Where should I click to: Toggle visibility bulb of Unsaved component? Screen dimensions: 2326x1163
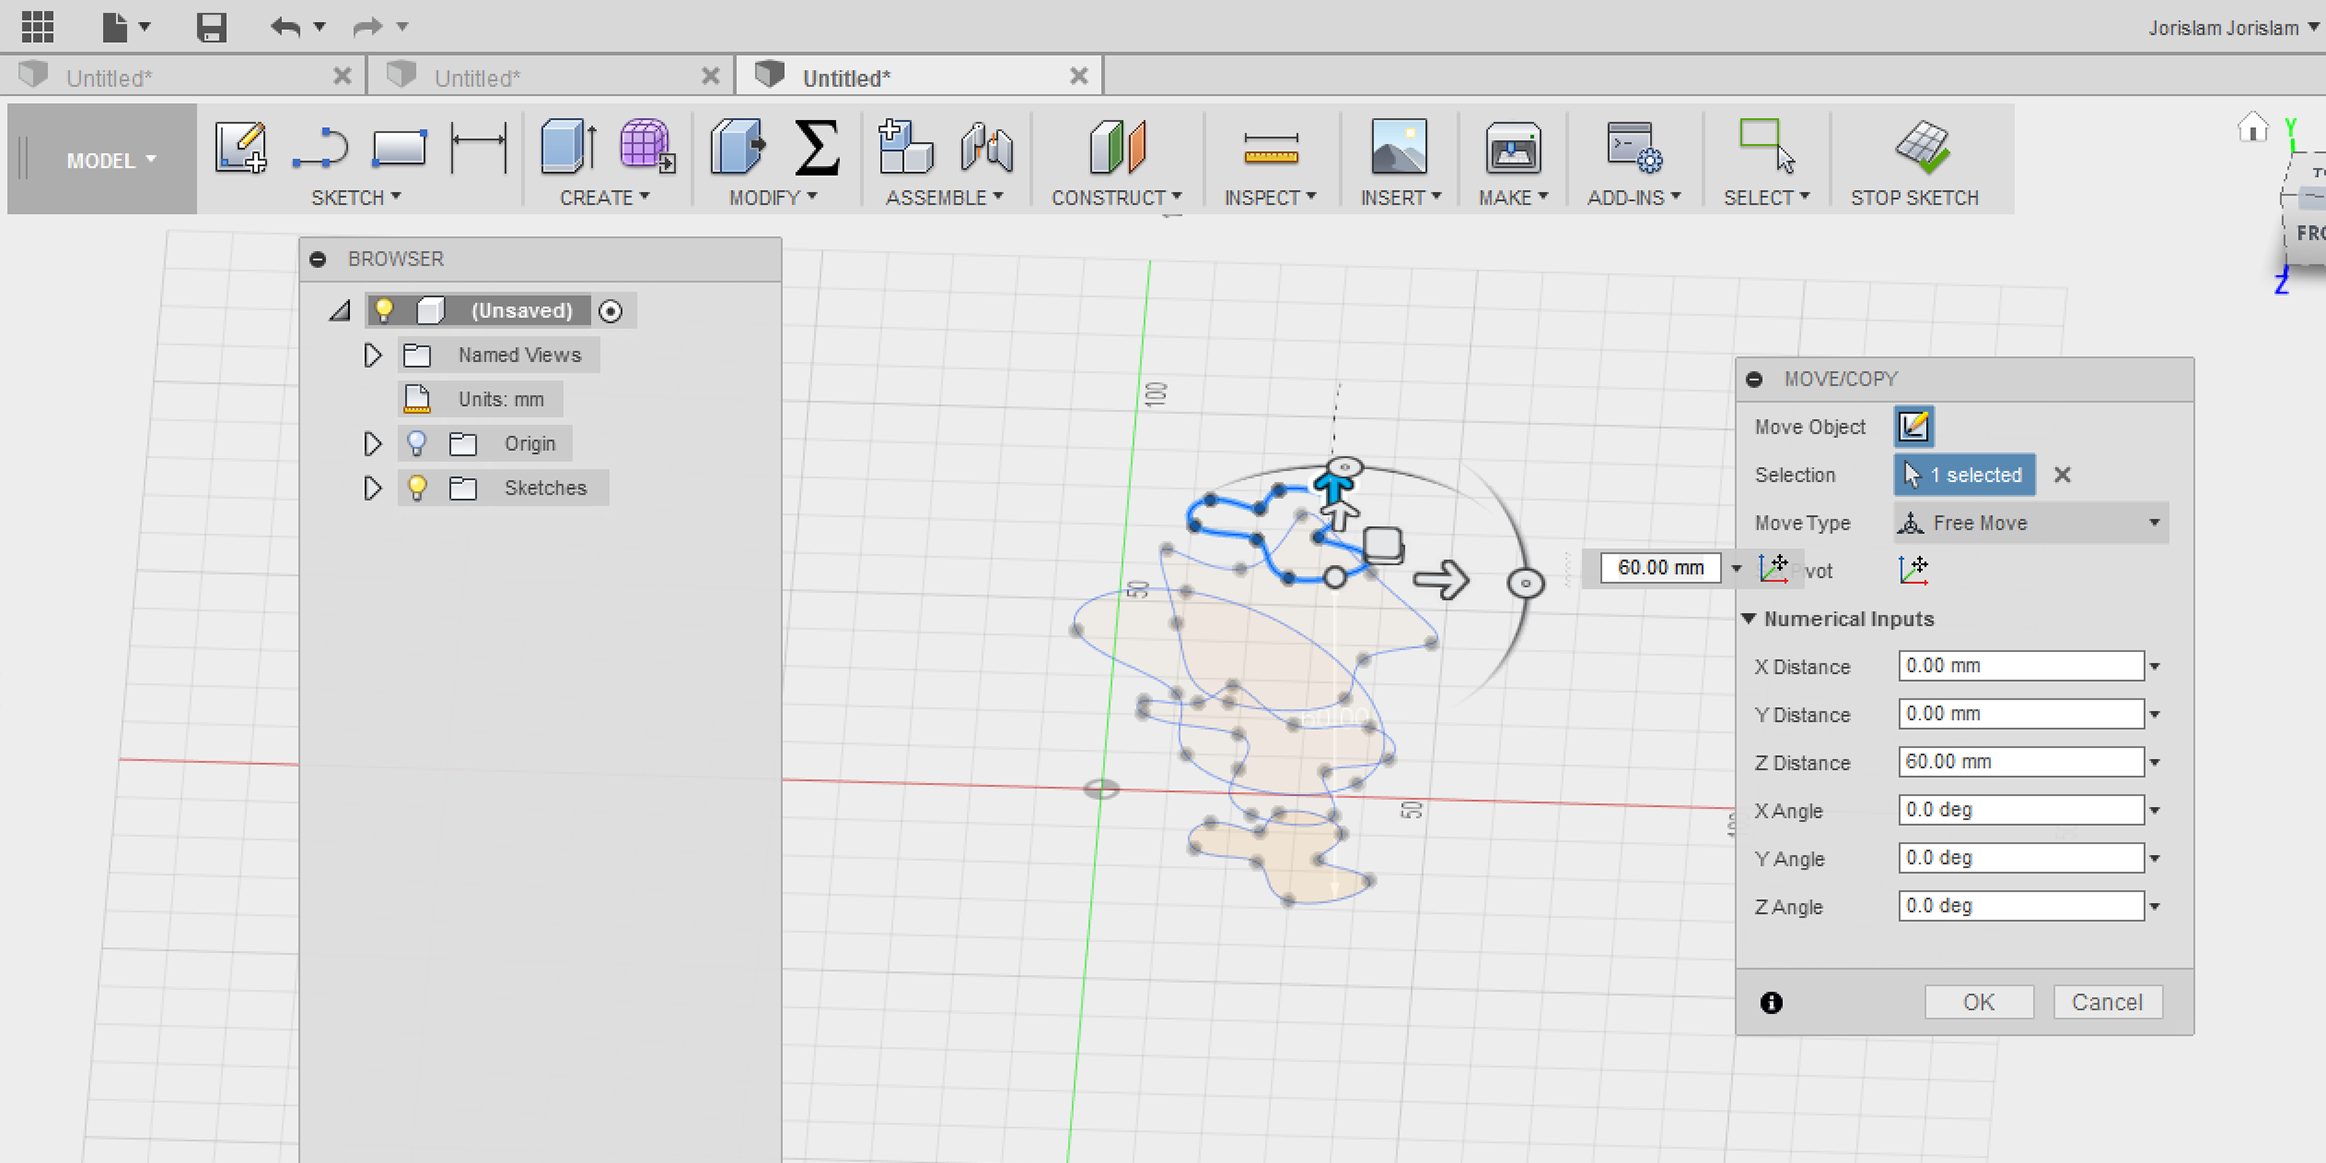click(384, 310)
